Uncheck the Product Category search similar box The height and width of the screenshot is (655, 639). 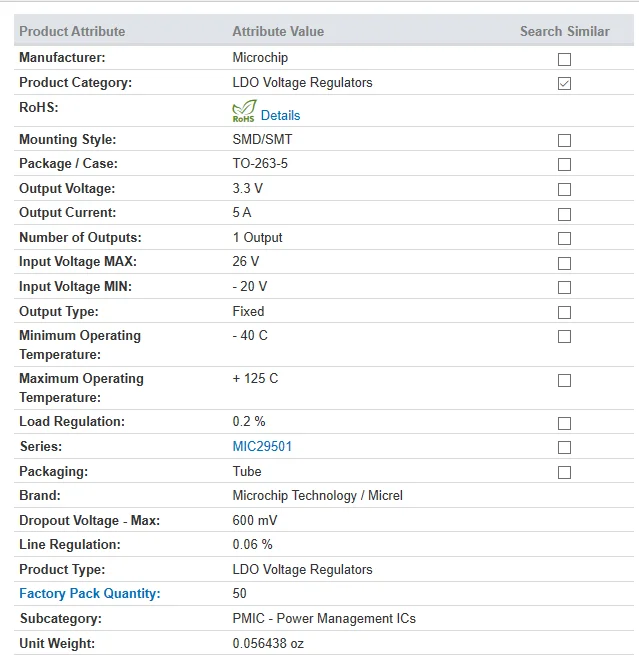pyautogui.click(x=564, y=84)
